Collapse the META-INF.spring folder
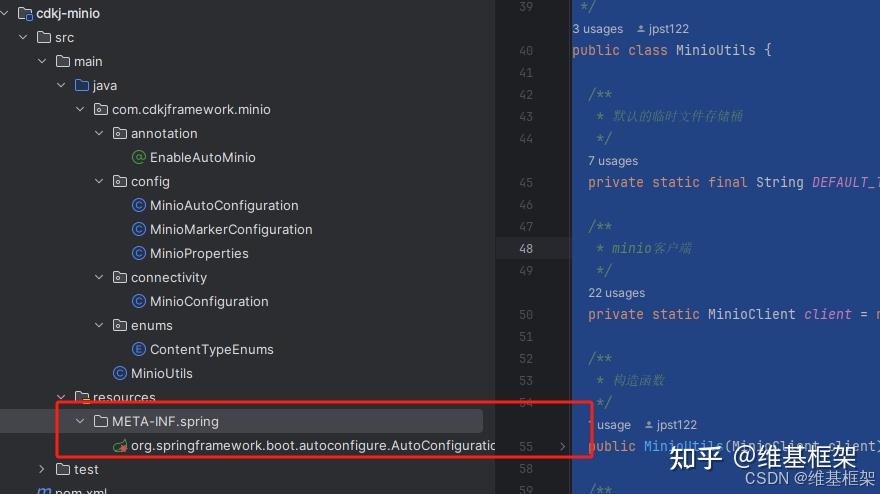Image resolution: width=880 pixels, height=494 pixels. (x=80, y=421)
